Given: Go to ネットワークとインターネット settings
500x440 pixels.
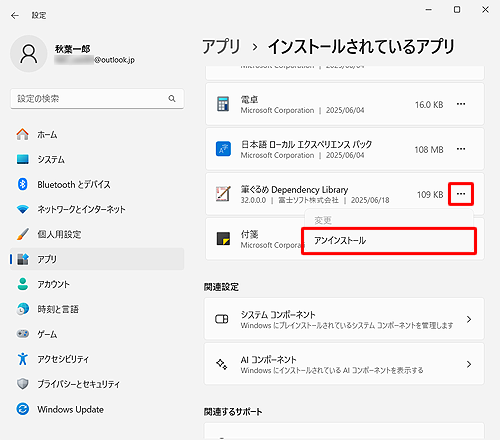Looking at the screenshot, I should 97,209.
